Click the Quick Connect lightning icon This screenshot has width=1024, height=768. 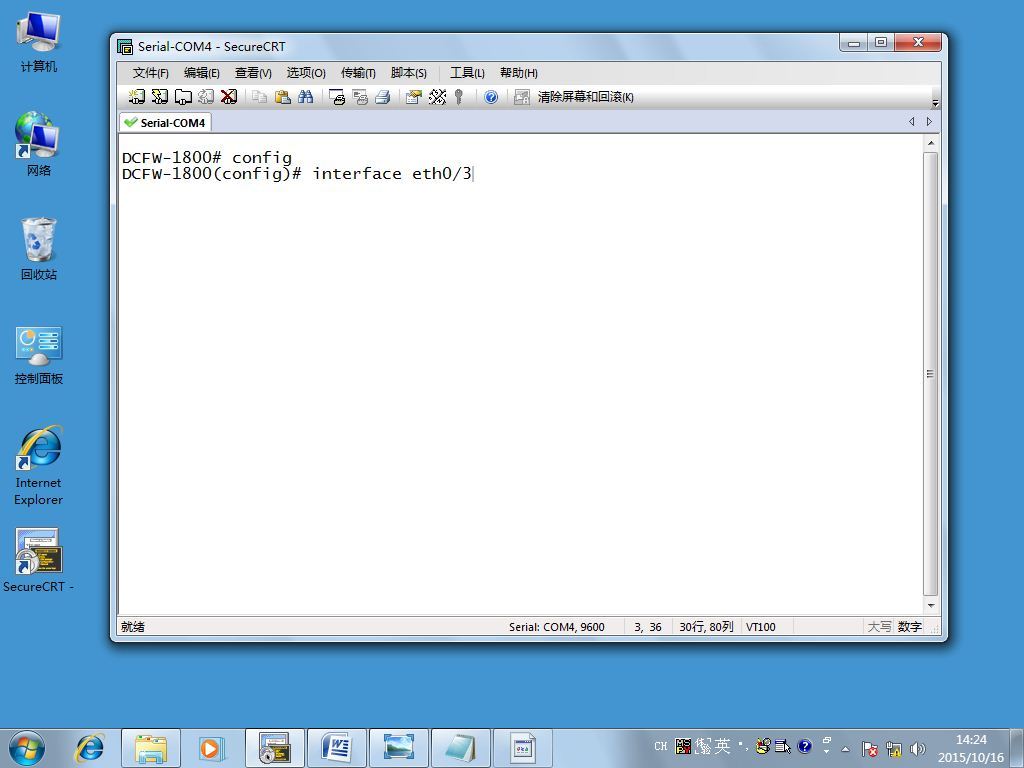pos(160,97)
